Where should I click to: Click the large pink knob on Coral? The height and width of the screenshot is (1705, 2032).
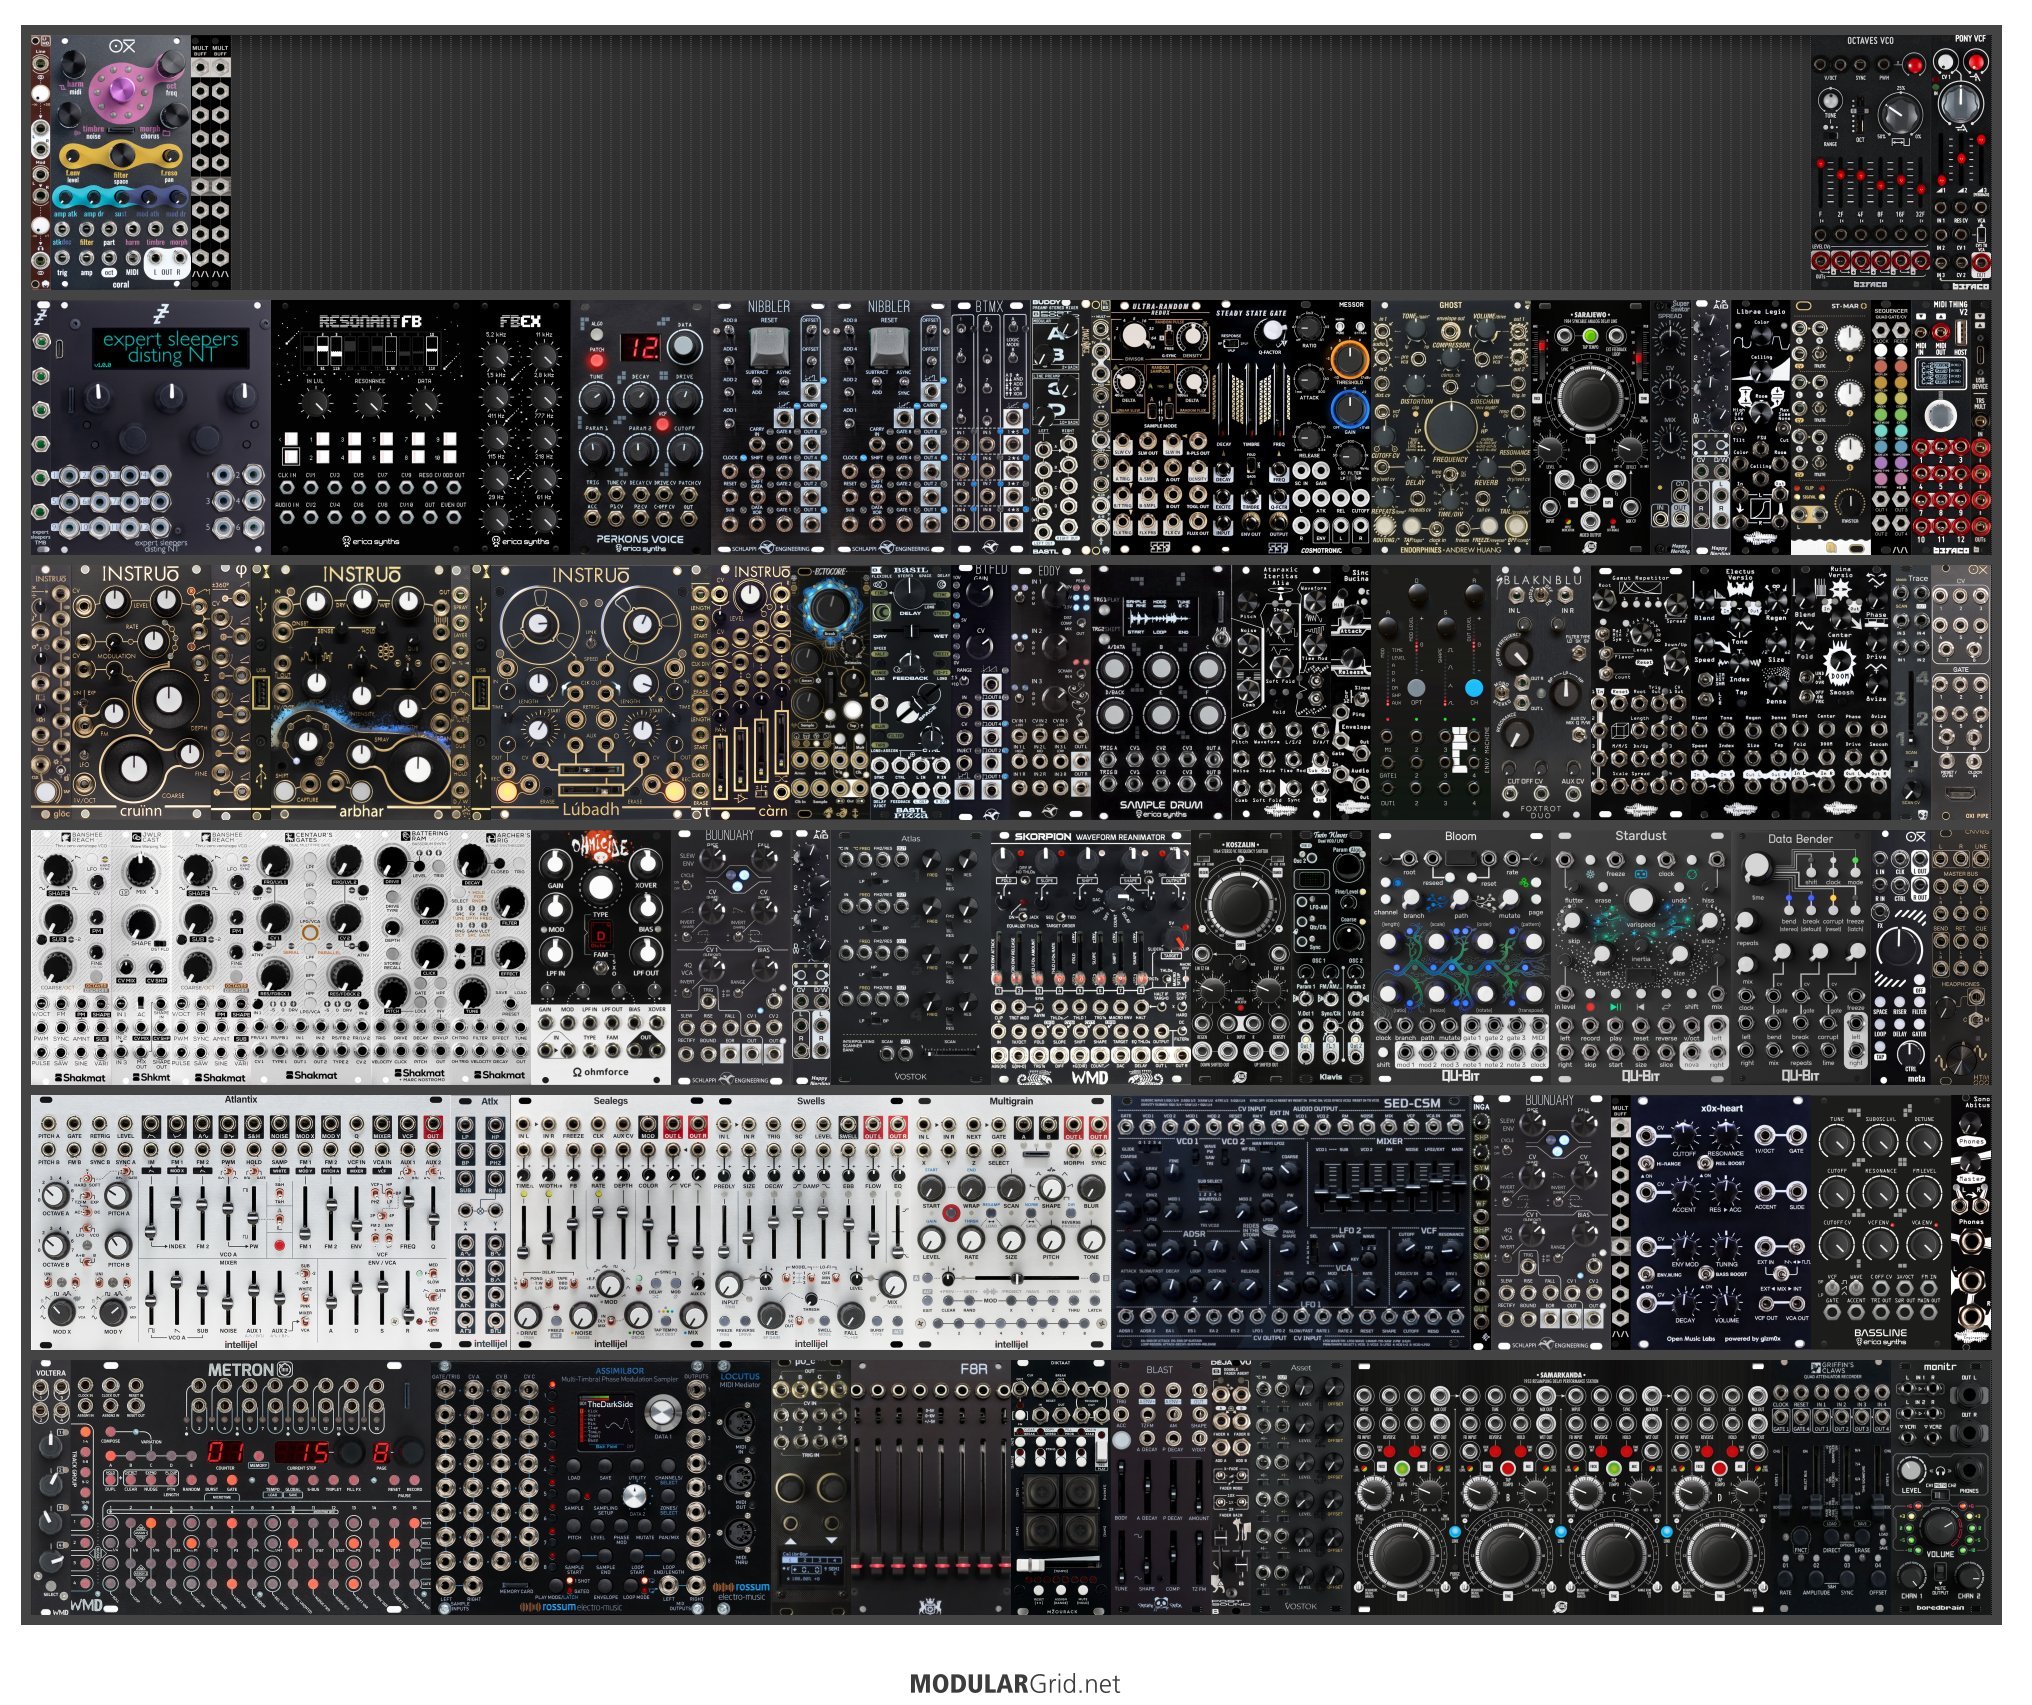pyautogui.click(x=122, y=92)
